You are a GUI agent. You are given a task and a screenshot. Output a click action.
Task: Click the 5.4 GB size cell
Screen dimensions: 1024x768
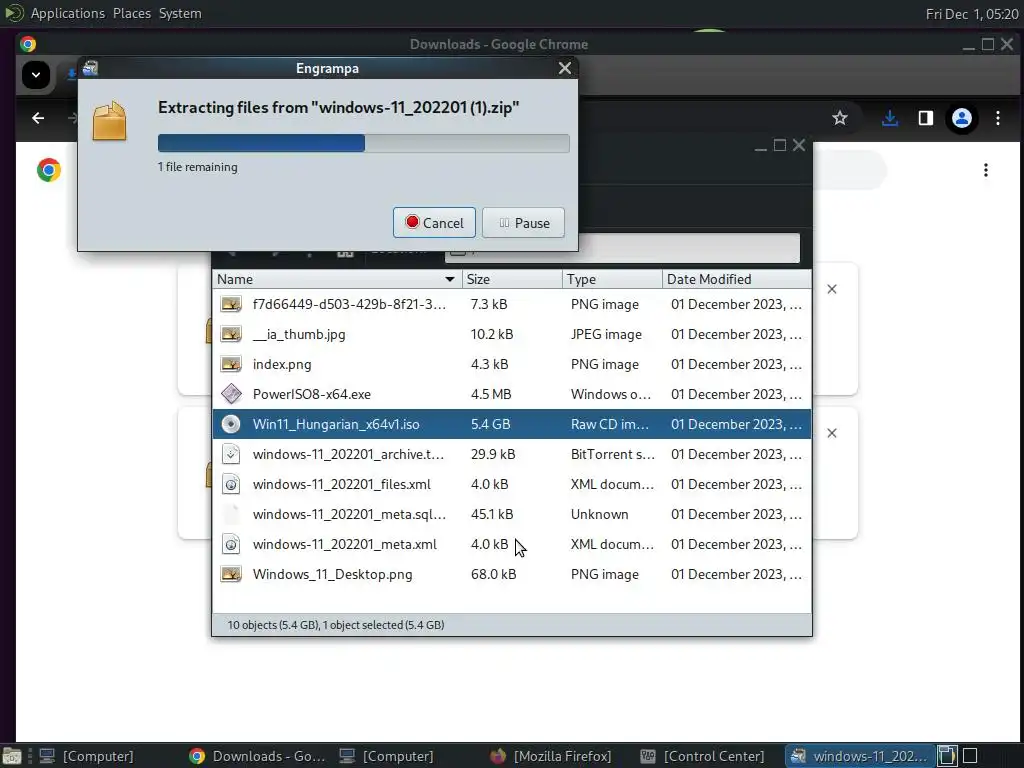(x=490, y=424)
